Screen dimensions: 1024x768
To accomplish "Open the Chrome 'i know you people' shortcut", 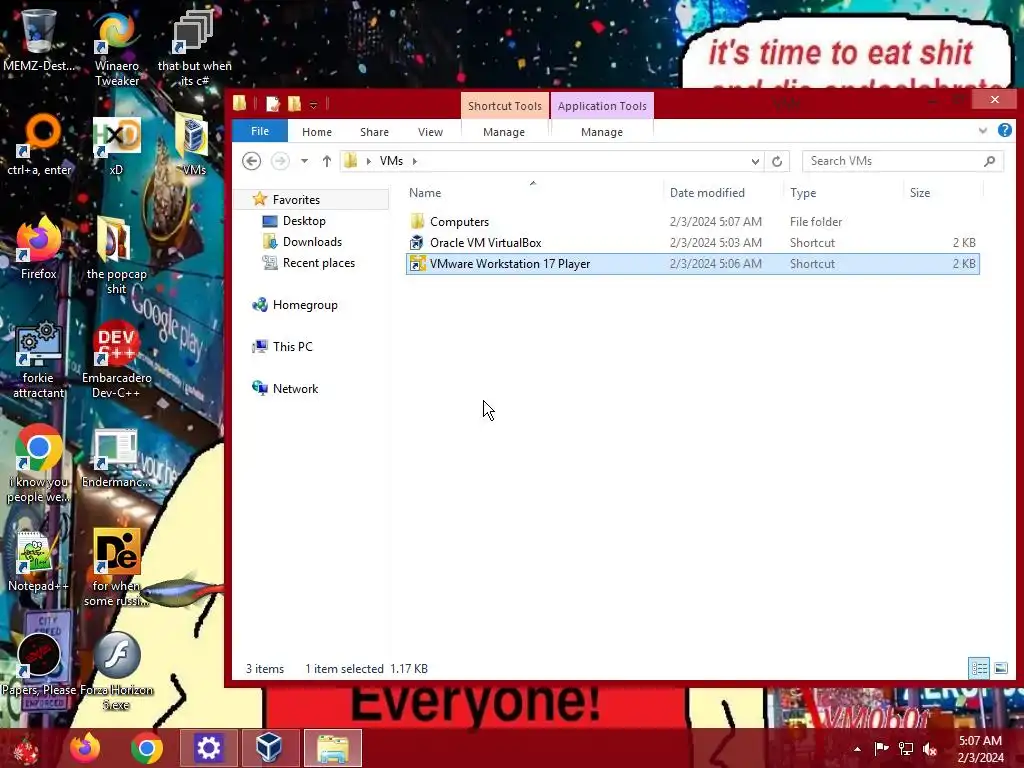I will pyautogui.click(x=38, y=464).
